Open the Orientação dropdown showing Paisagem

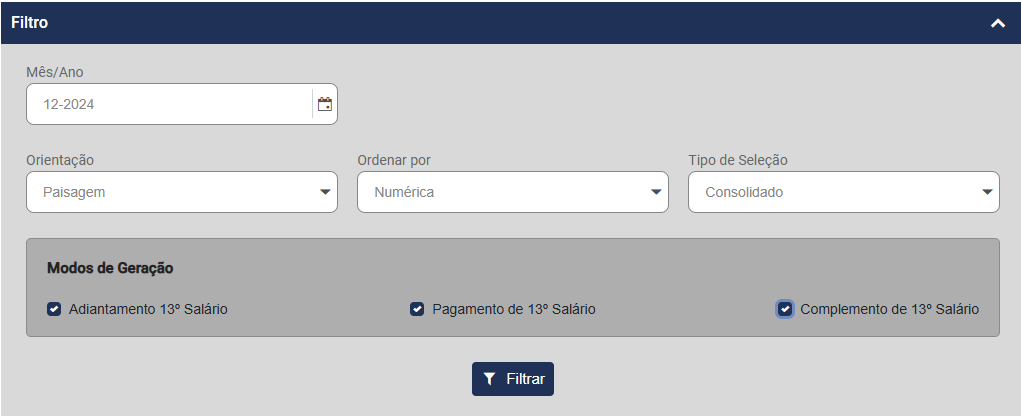click(x=170, y=192)
